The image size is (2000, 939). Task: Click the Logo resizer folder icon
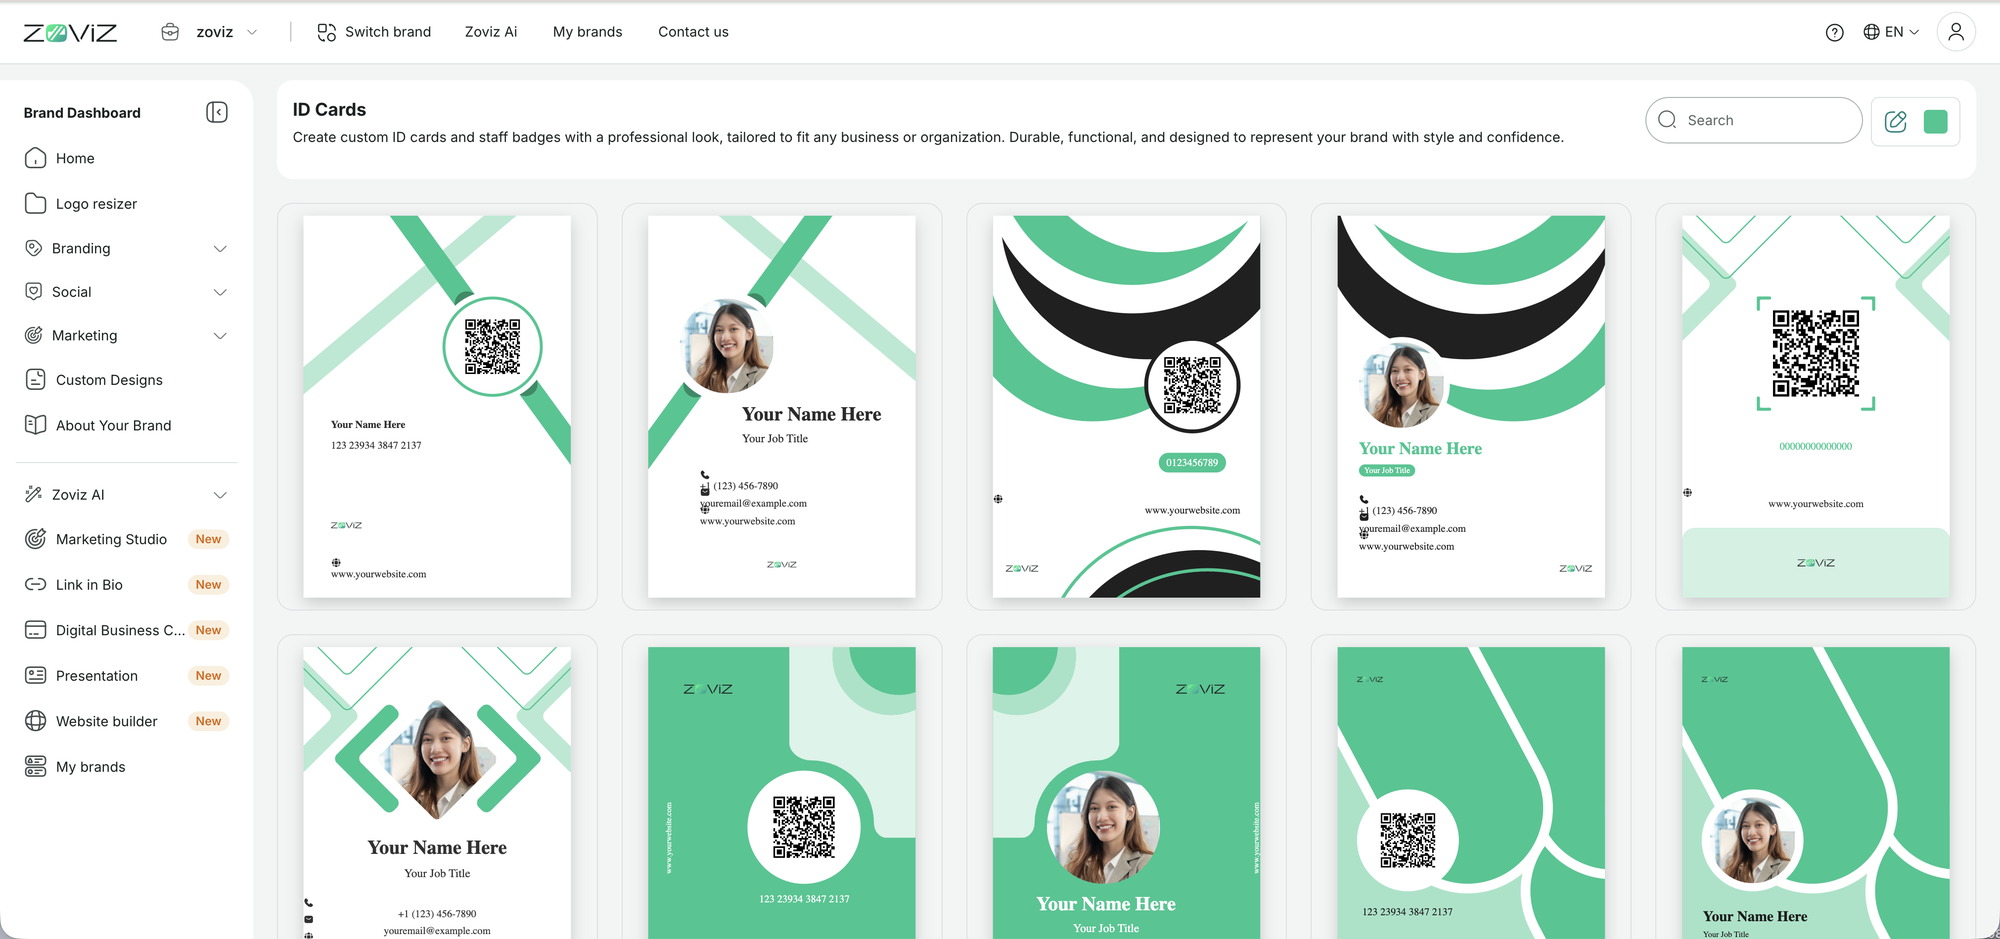point(35,203)
